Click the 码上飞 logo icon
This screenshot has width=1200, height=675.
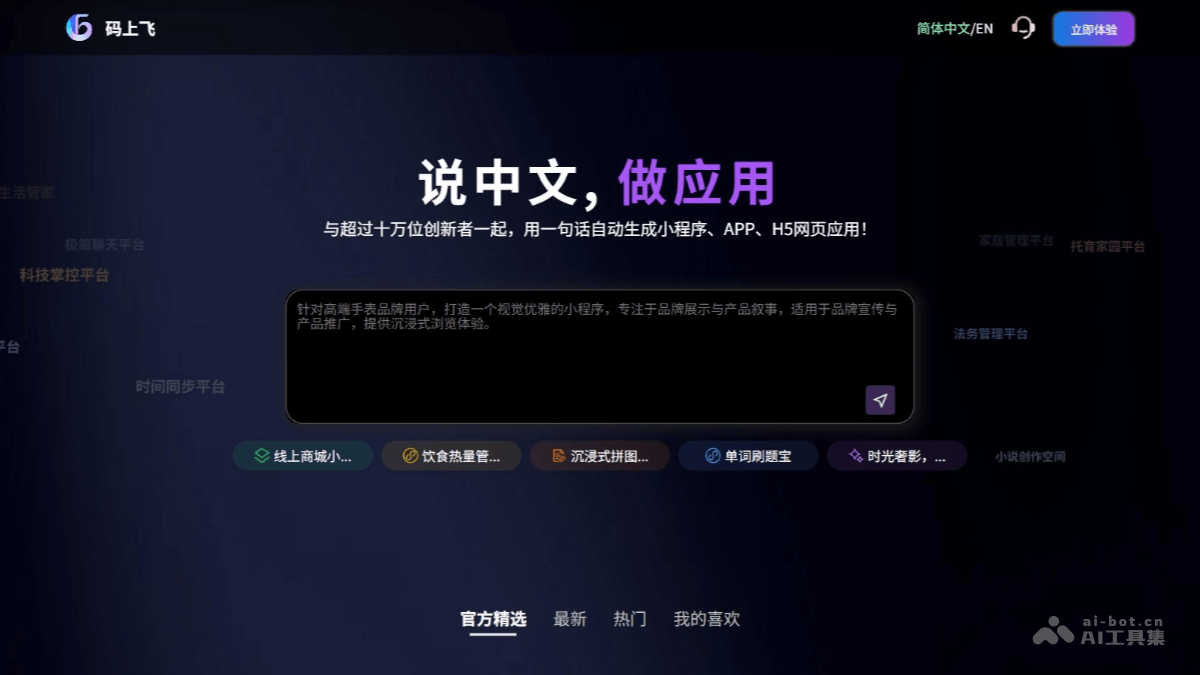click(79, 28)
